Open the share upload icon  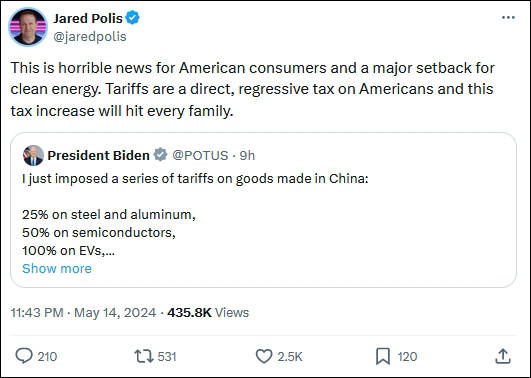click(x=503, y=356)
